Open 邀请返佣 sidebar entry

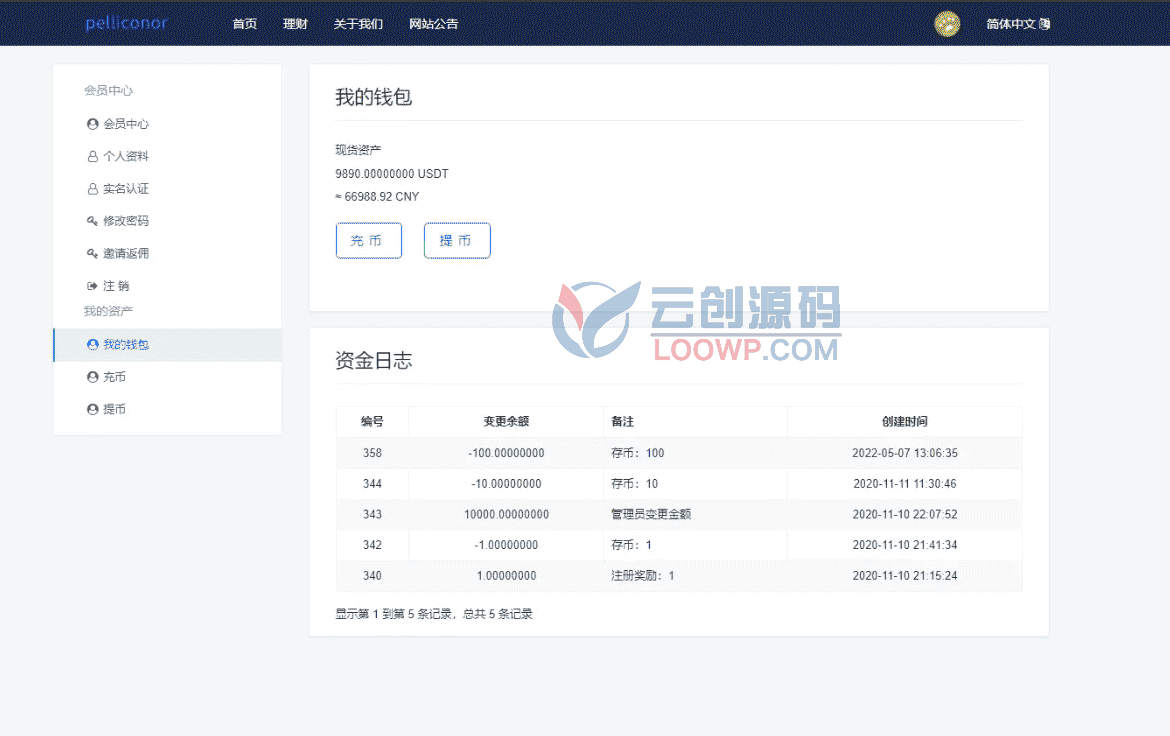pyautogui.click(x=126, y=254)
